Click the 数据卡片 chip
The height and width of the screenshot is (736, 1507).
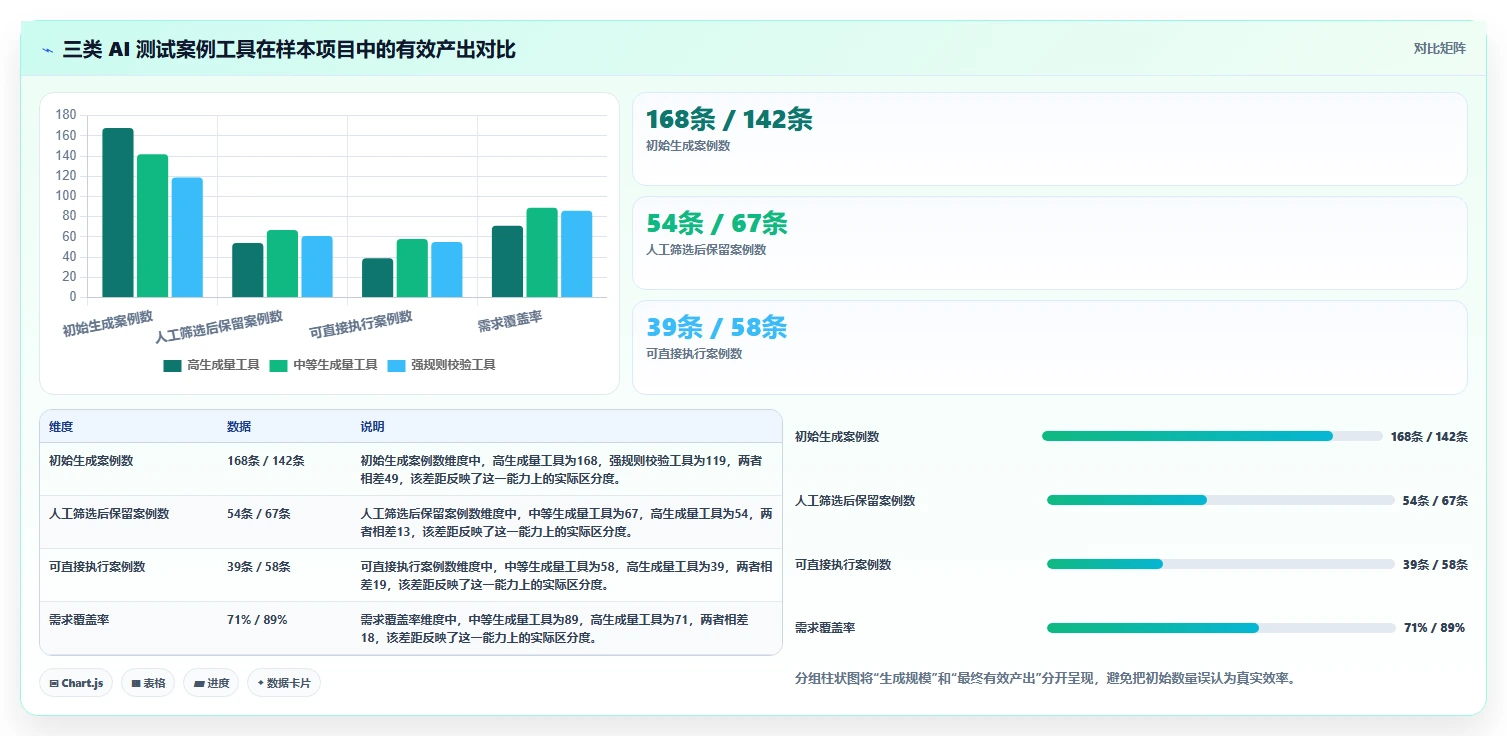[x=284, y=683]
